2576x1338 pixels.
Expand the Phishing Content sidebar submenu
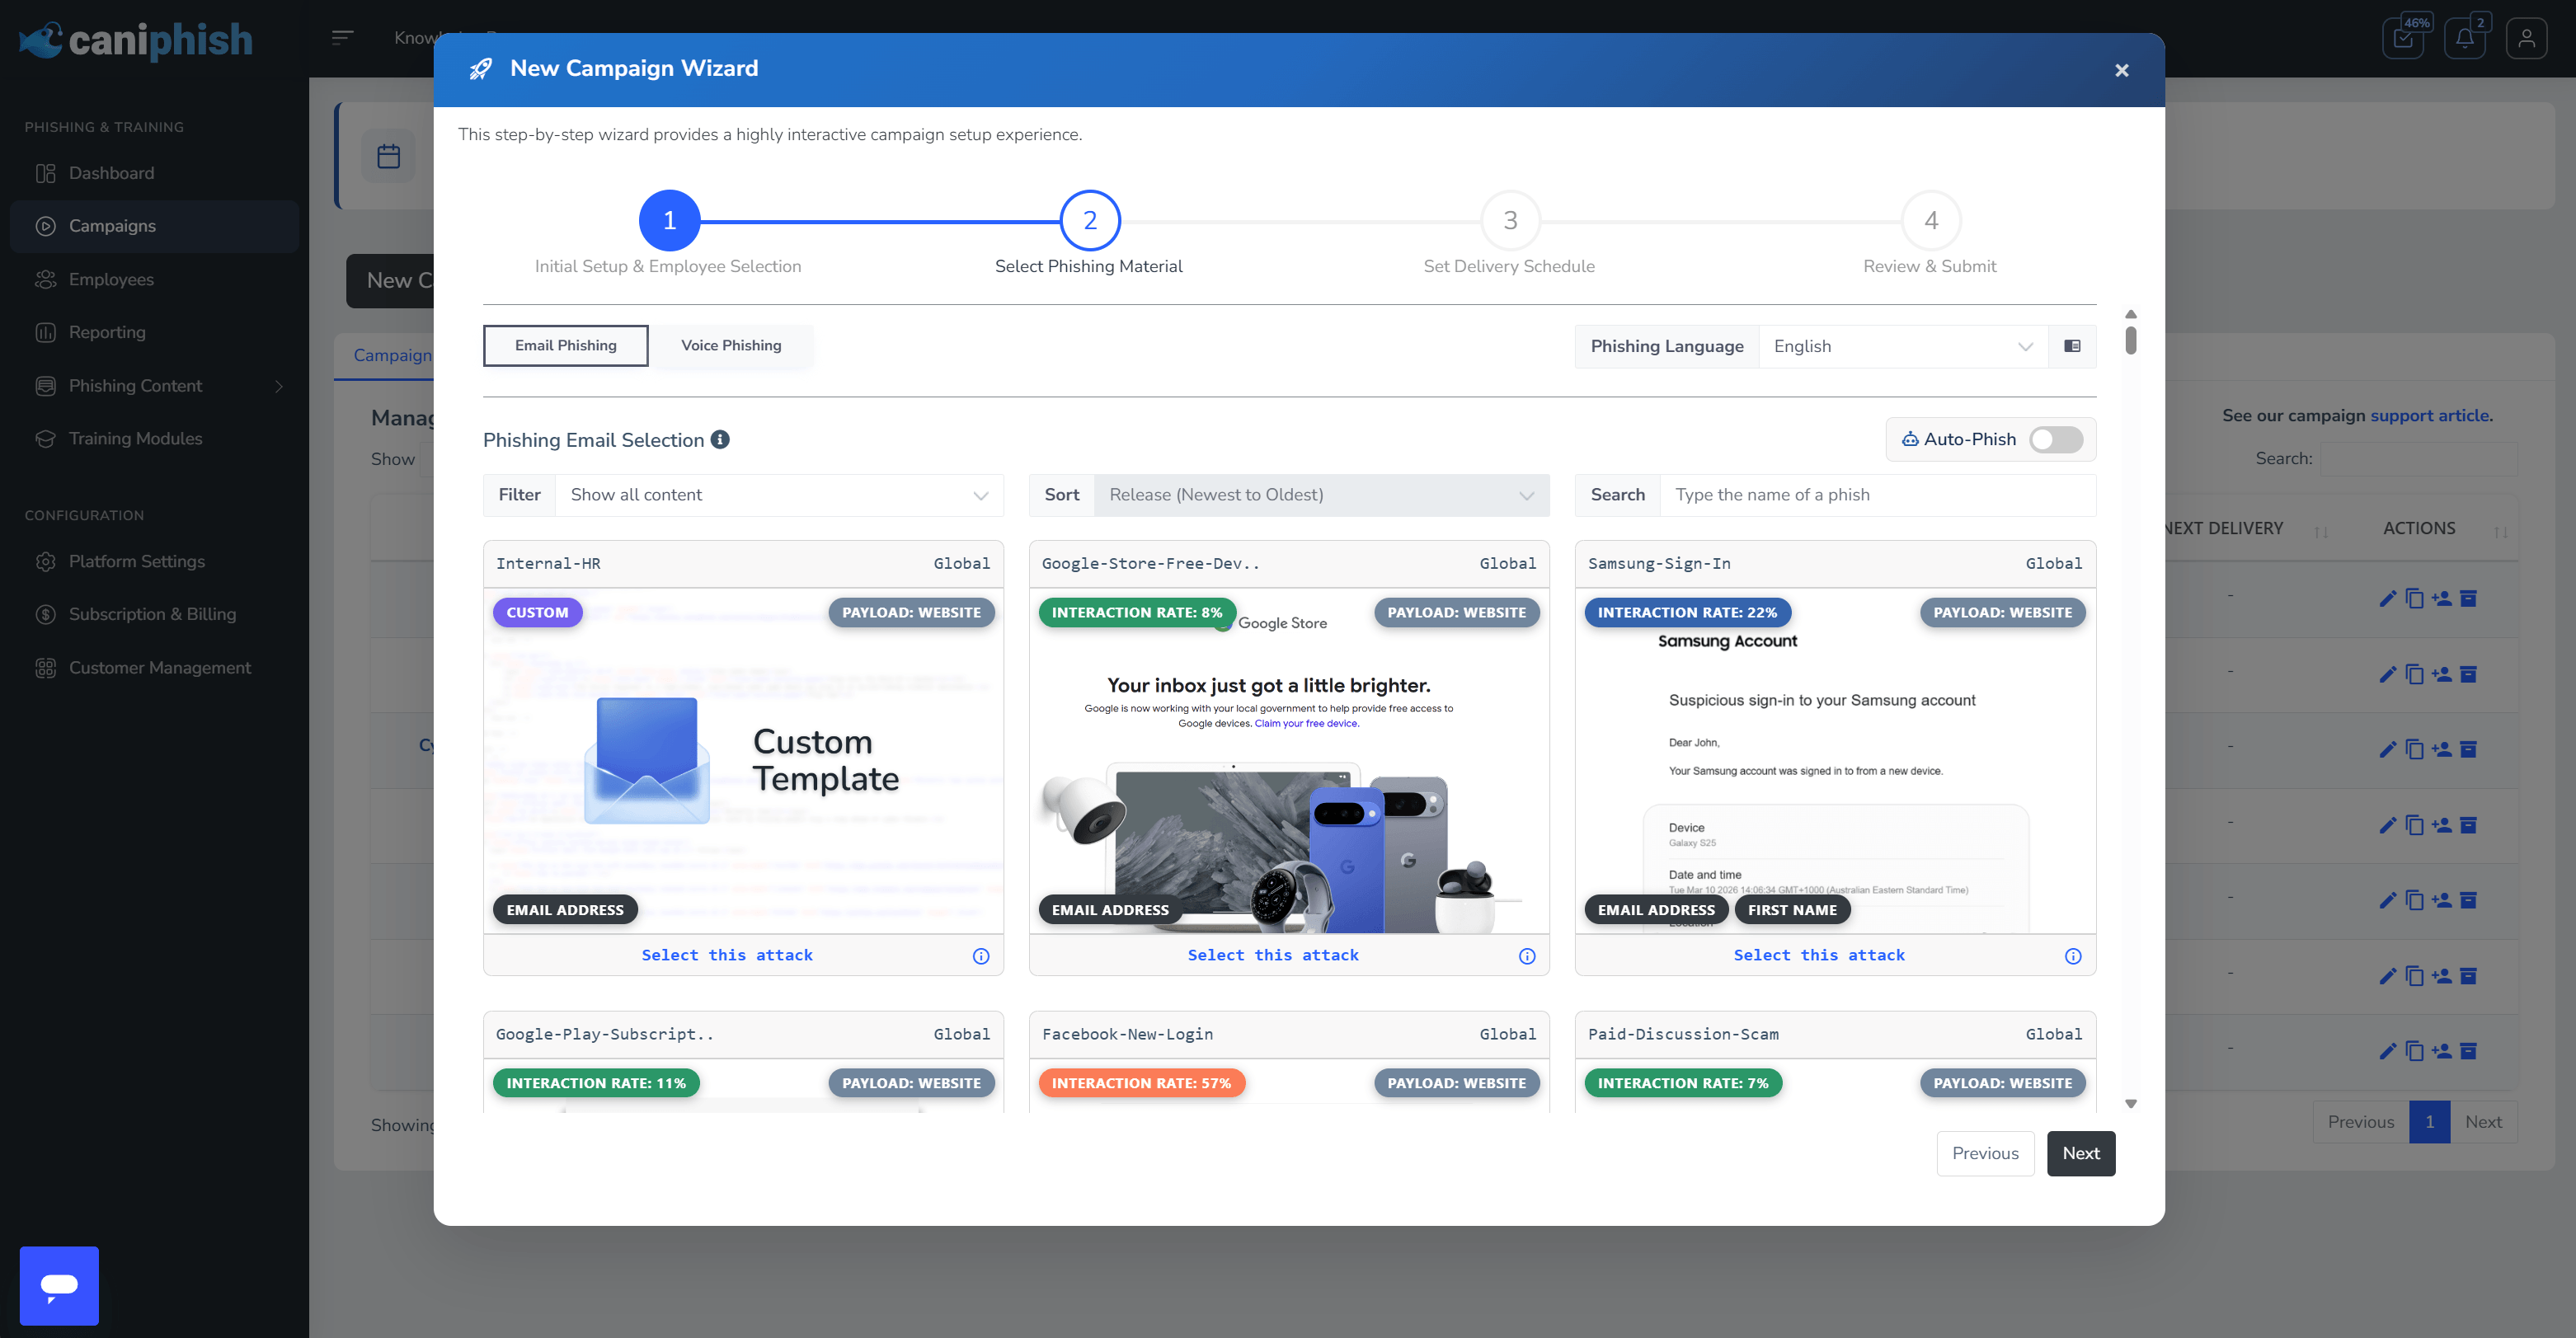tap(278, 386)
